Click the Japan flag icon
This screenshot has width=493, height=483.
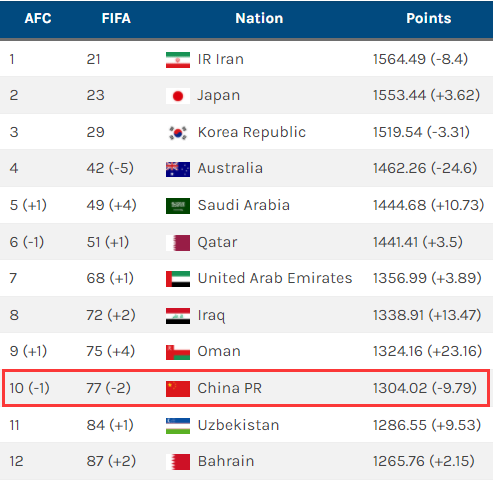click(x=178, y=96)
